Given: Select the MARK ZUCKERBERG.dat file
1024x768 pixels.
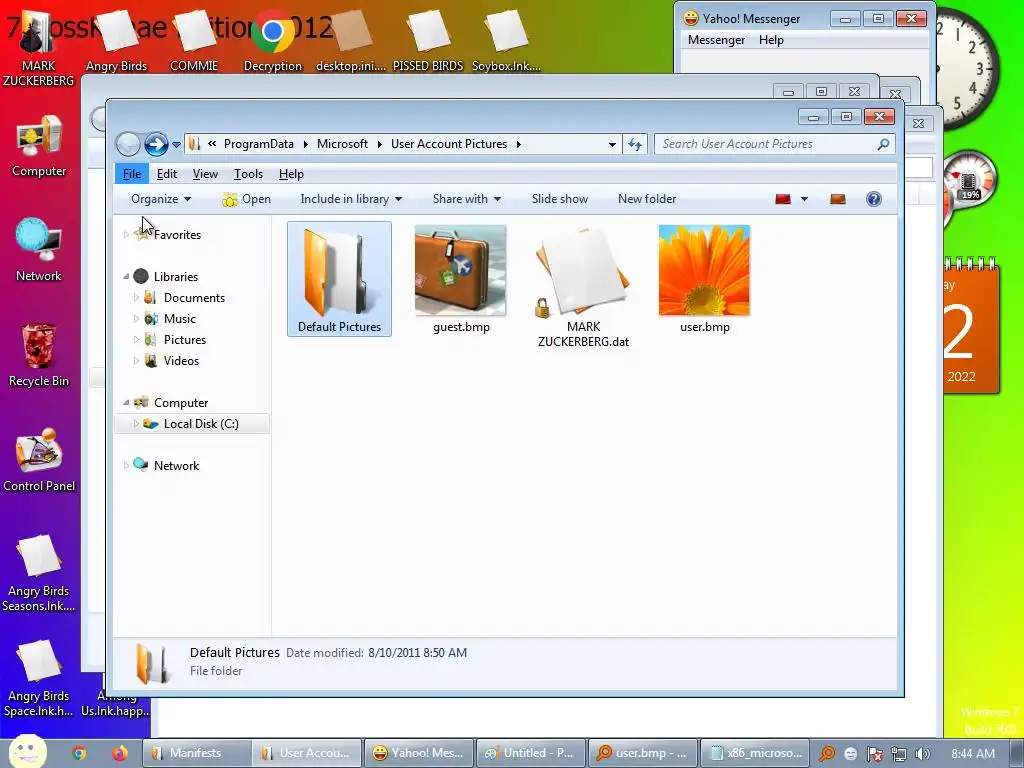Looking at the screenshot, I should pos(583,287).
